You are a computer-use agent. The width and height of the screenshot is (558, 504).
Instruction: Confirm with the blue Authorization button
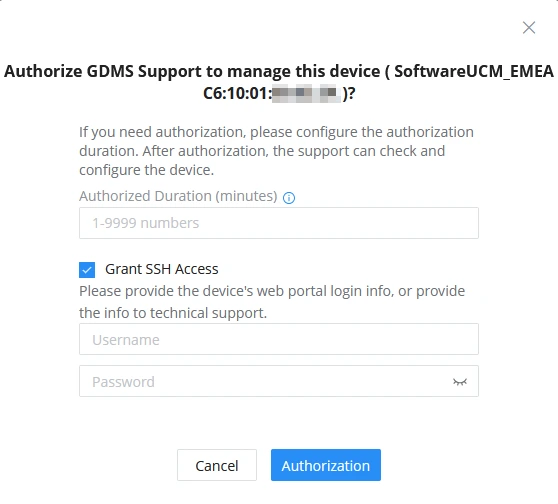pyautogui.click(x=326, y=465)
